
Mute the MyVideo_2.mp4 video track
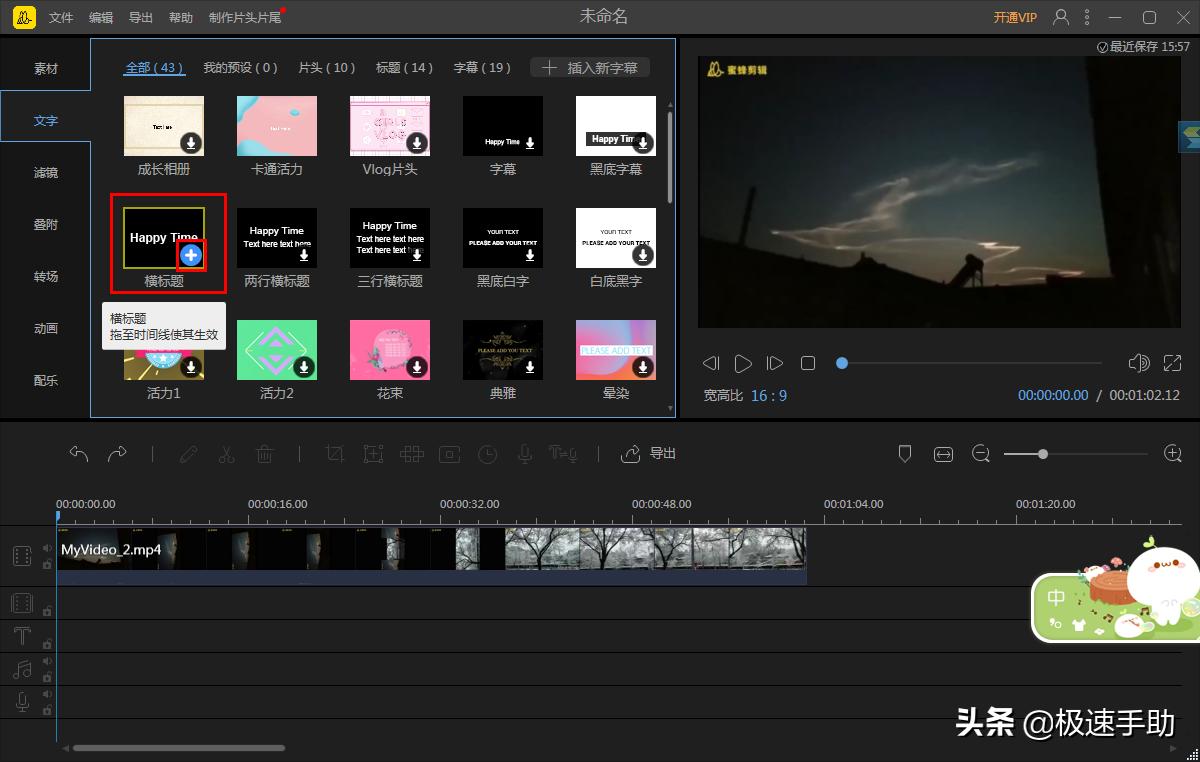coord(47,548)
